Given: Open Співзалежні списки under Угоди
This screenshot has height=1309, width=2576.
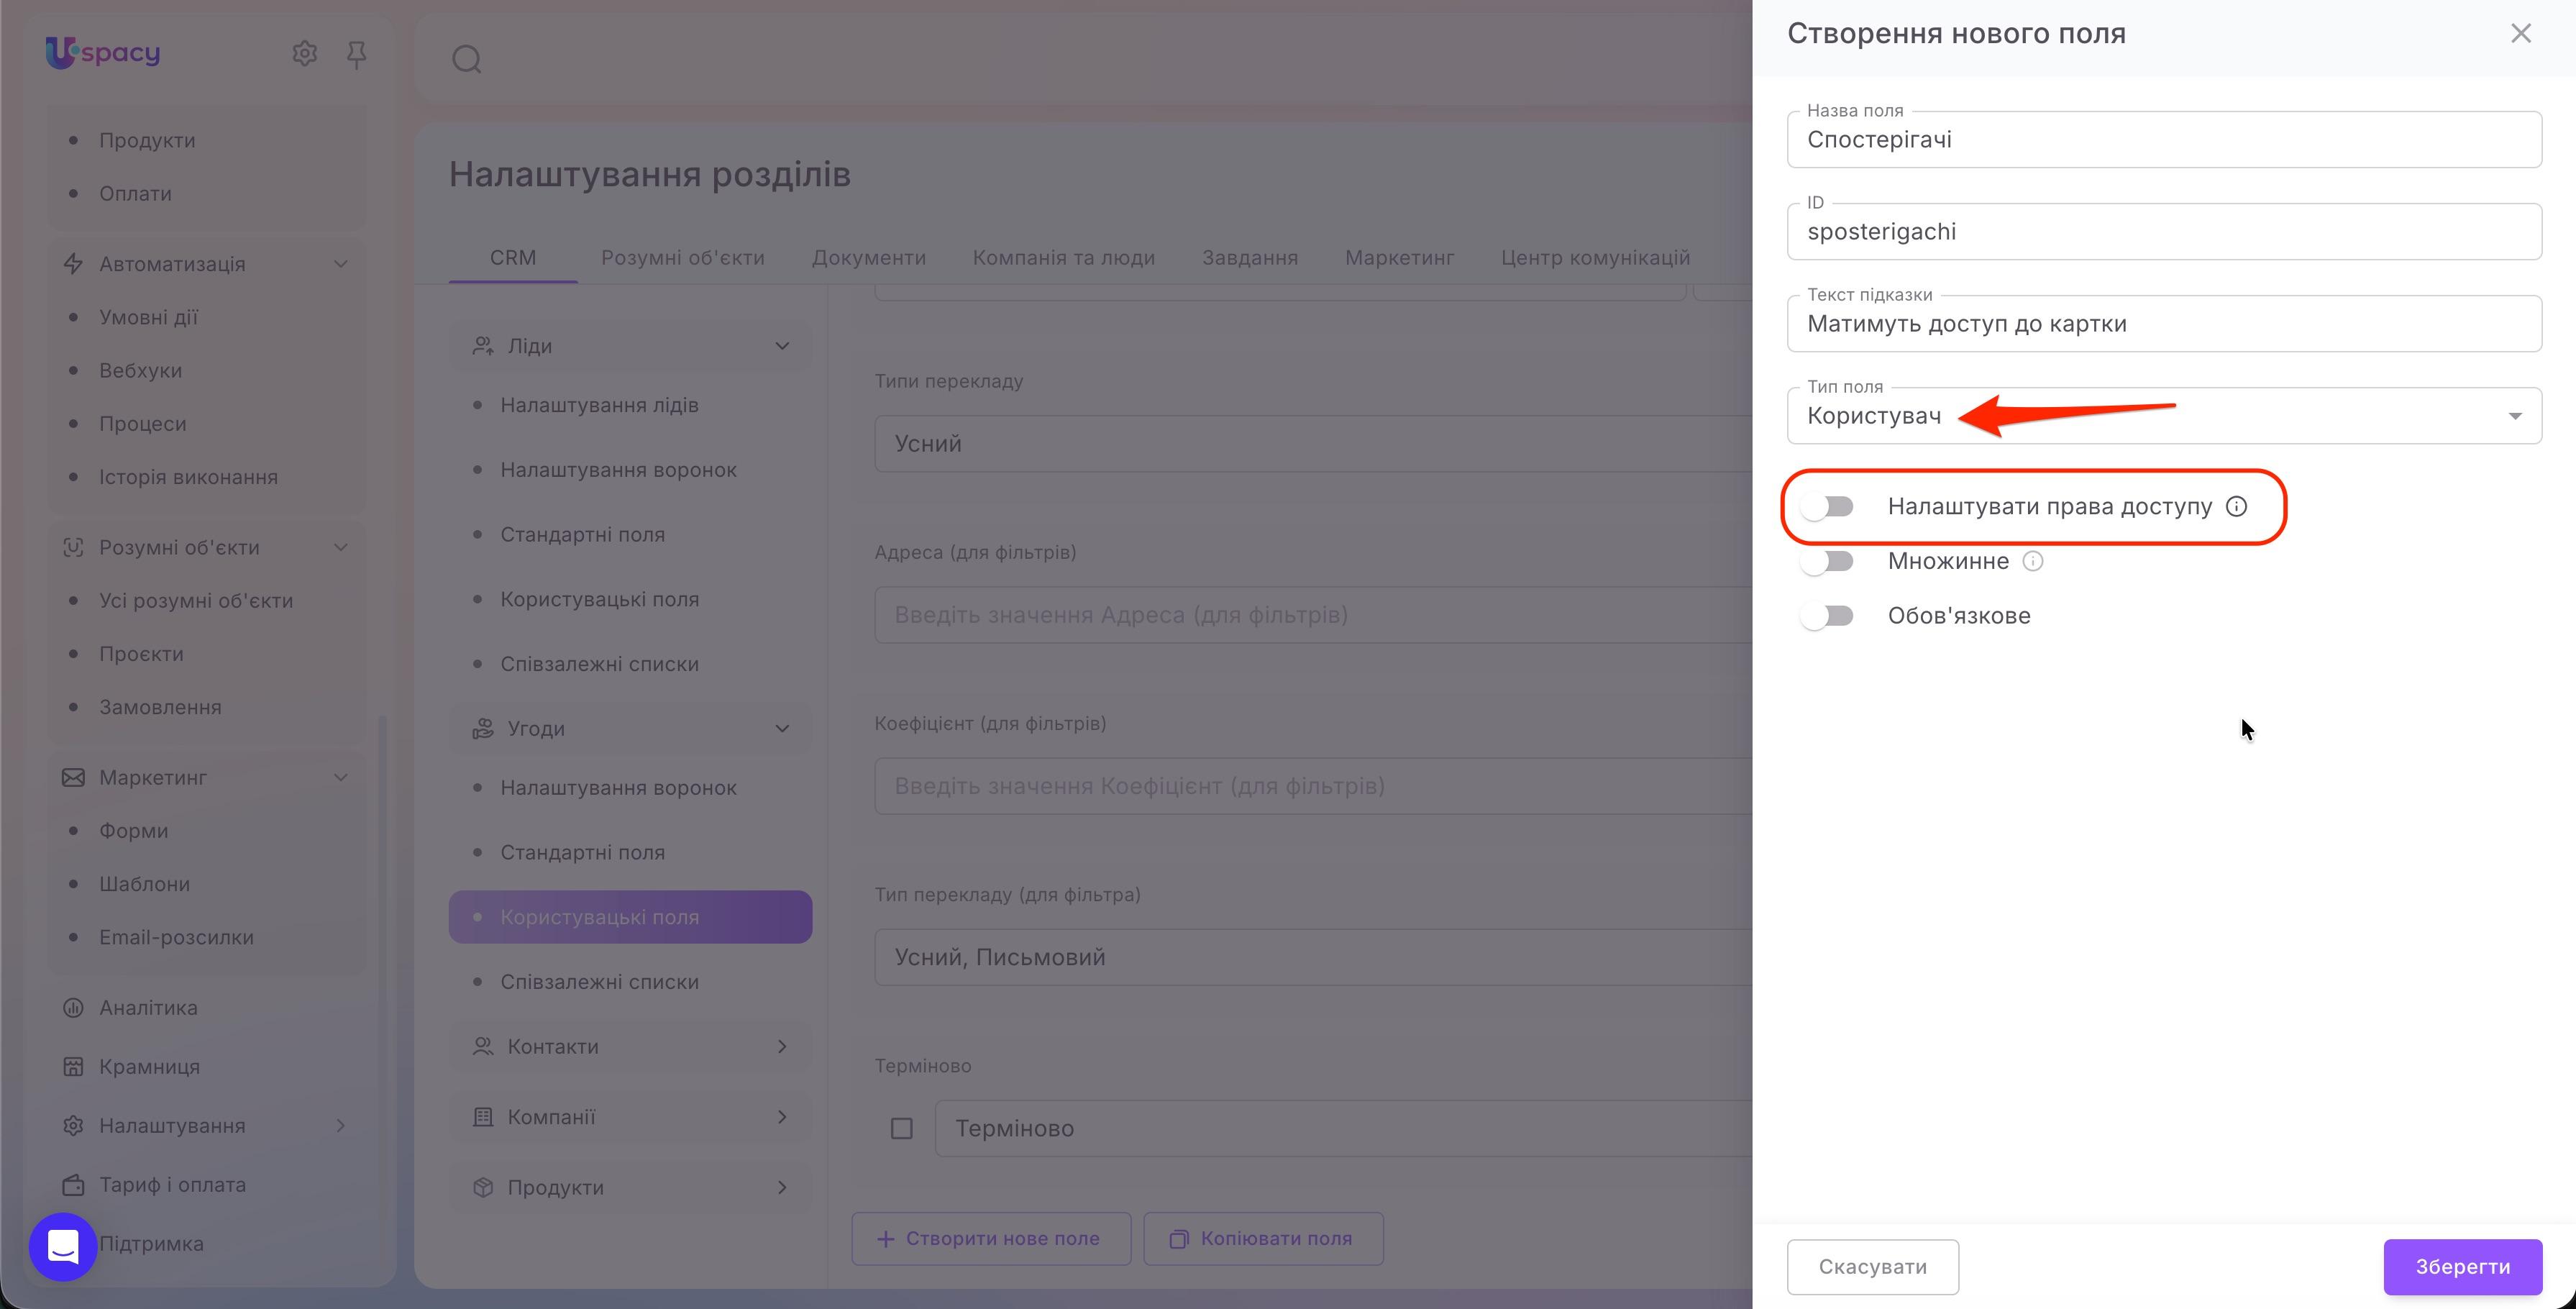Looking at the screenshot, I should 600,983.
